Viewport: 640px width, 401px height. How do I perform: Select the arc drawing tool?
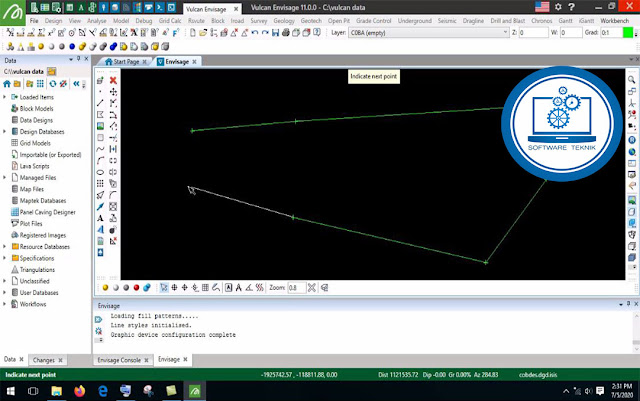pyautogui.click(x=100, y=160)
